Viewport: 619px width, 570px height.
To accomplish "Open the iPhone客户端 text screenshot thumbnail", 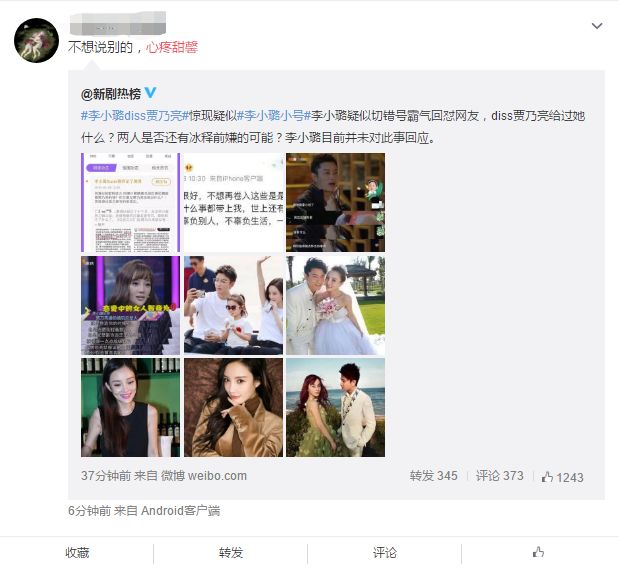I will pos(233,202).
